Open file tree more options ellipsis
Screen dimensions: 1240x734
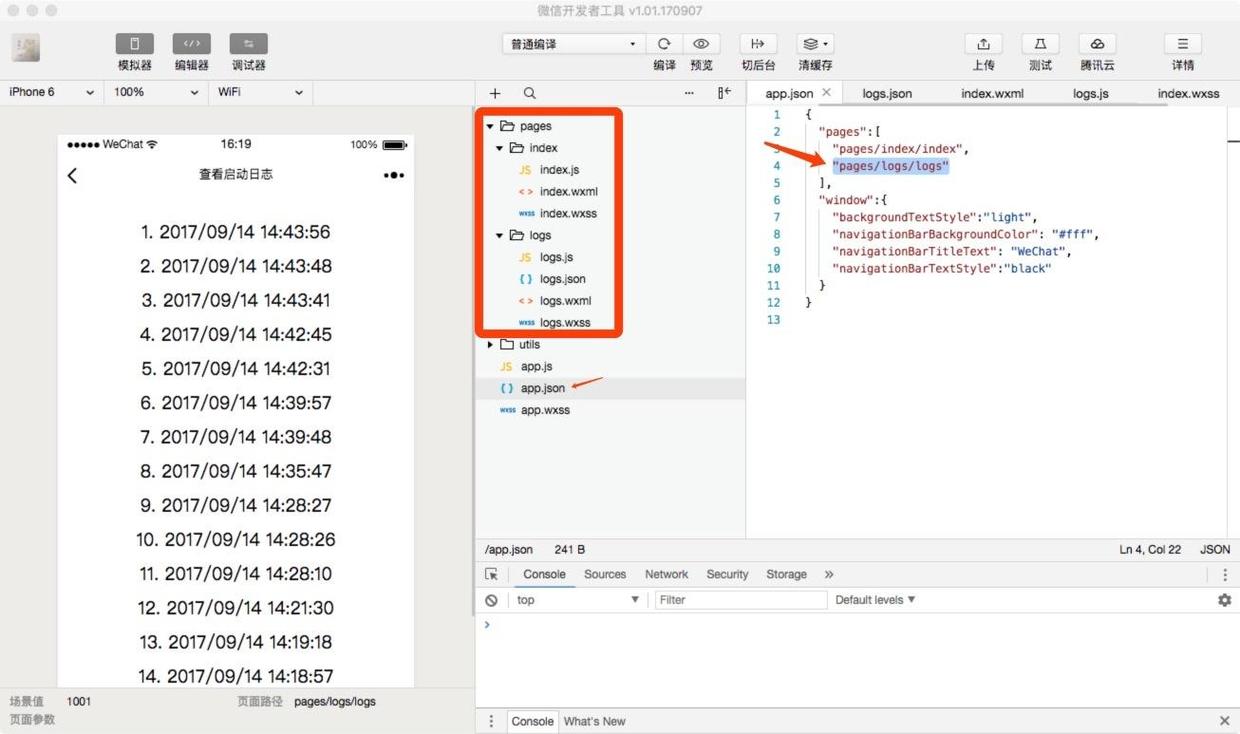pyautogui.click(x=689, y=93)
